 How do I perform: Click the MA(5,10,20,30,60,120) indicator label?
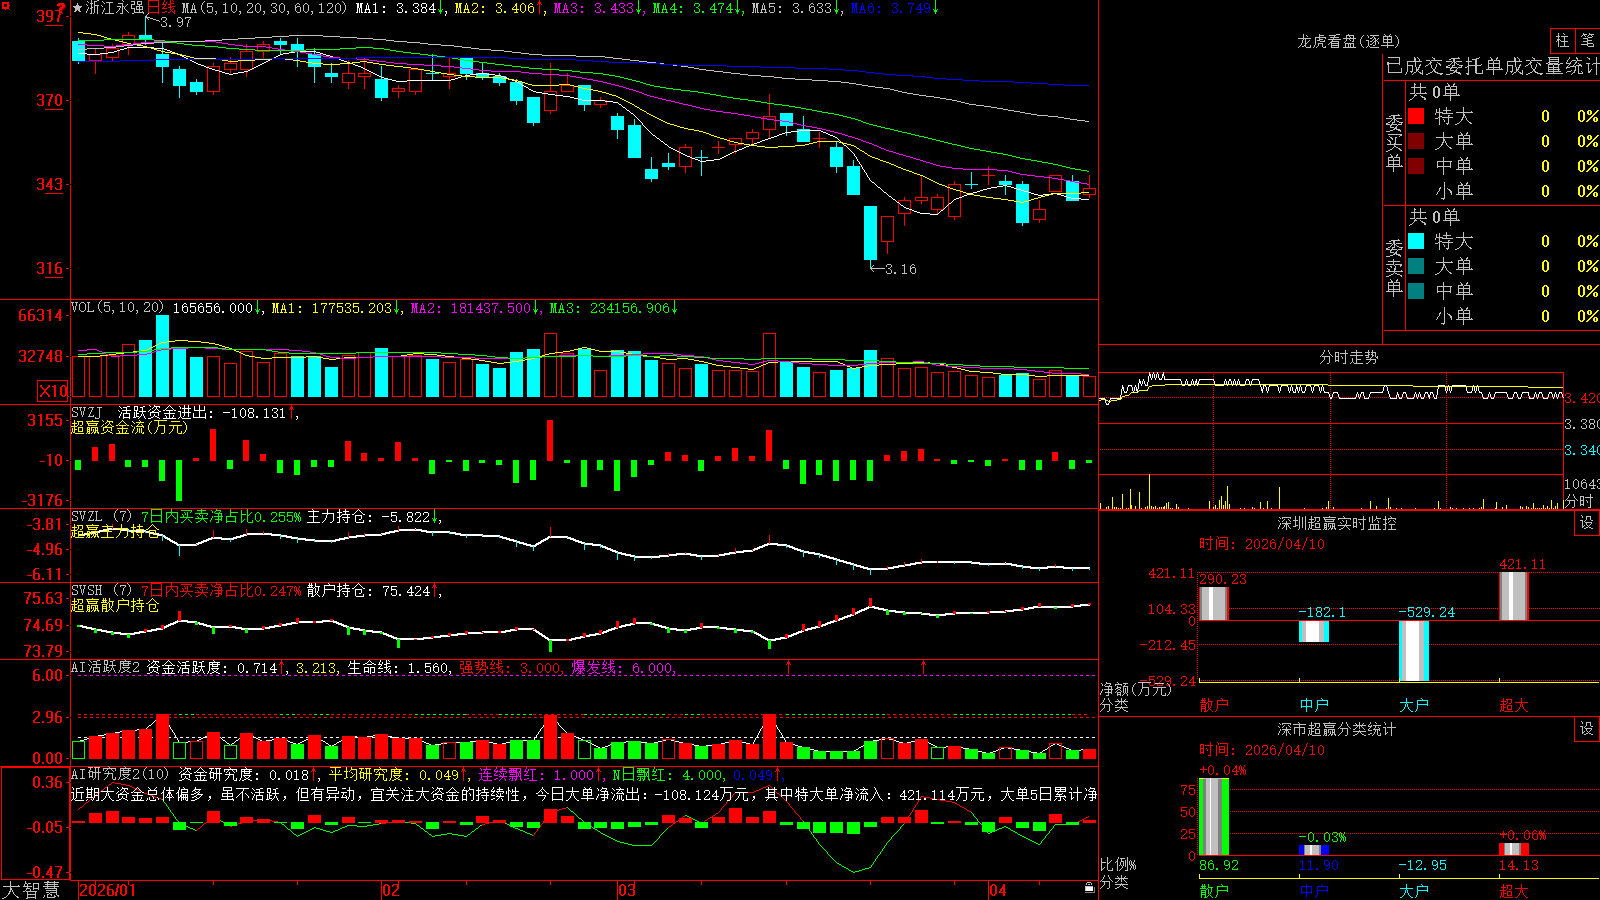point(264,8)
